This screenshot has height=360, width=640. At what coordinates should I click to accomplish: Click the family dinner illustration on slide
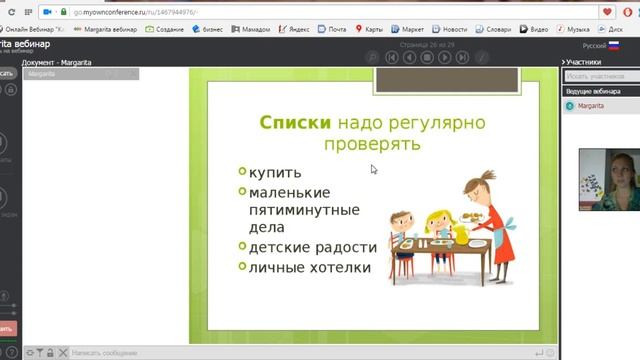(451, 228)
